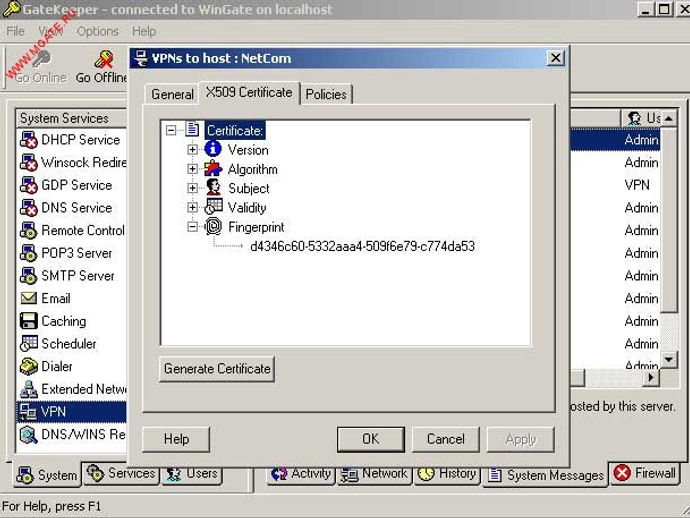Click the scroll-up arrow in users list

tap(668, 118)
